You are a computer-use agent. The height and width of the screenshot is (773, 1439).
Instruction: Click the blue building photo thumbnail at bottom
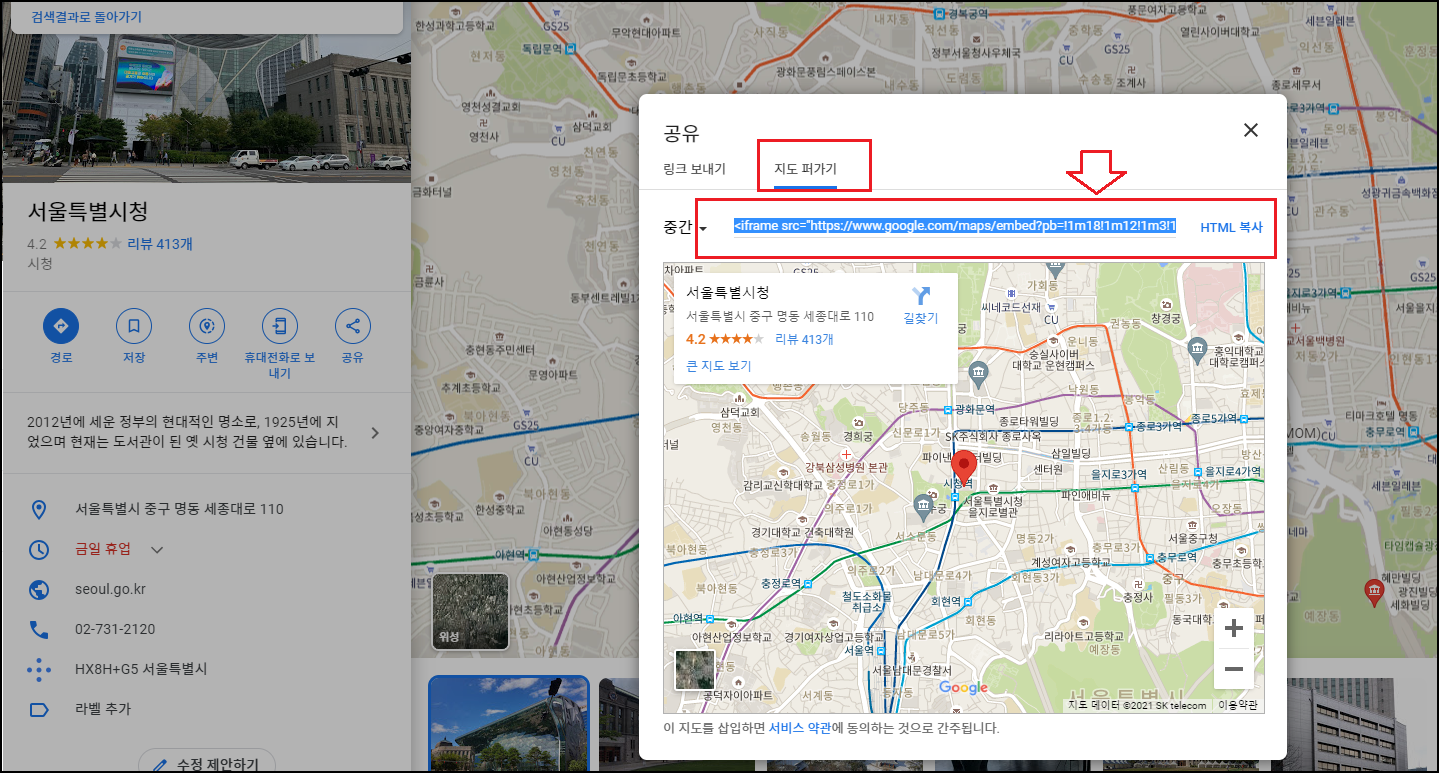pos(509,724)
